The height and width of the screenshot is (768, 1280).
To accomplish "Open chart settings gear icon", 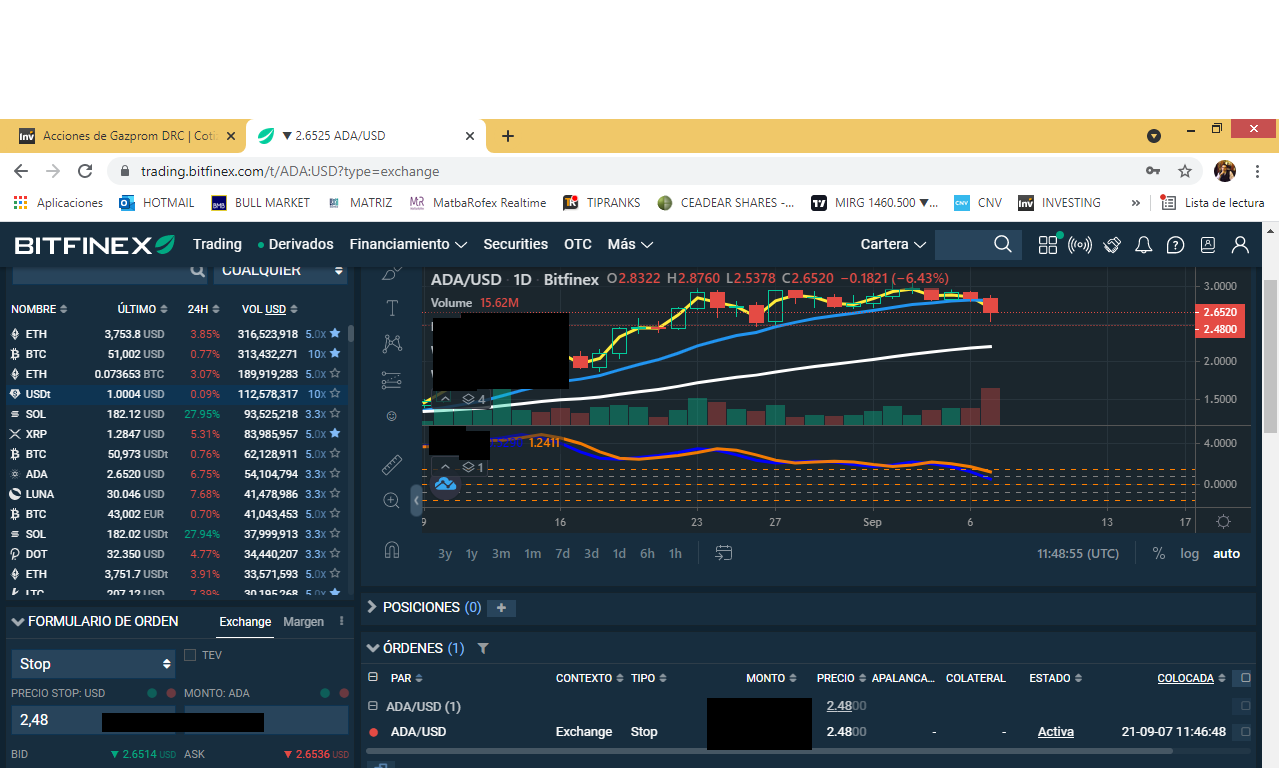I will (x=1222, y=522).
